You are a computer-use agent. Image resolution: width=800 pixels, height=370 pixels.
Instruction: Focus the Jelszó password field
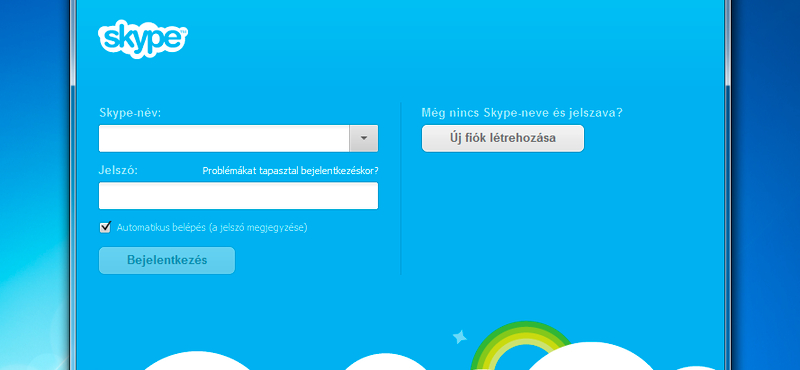[238, 195]
